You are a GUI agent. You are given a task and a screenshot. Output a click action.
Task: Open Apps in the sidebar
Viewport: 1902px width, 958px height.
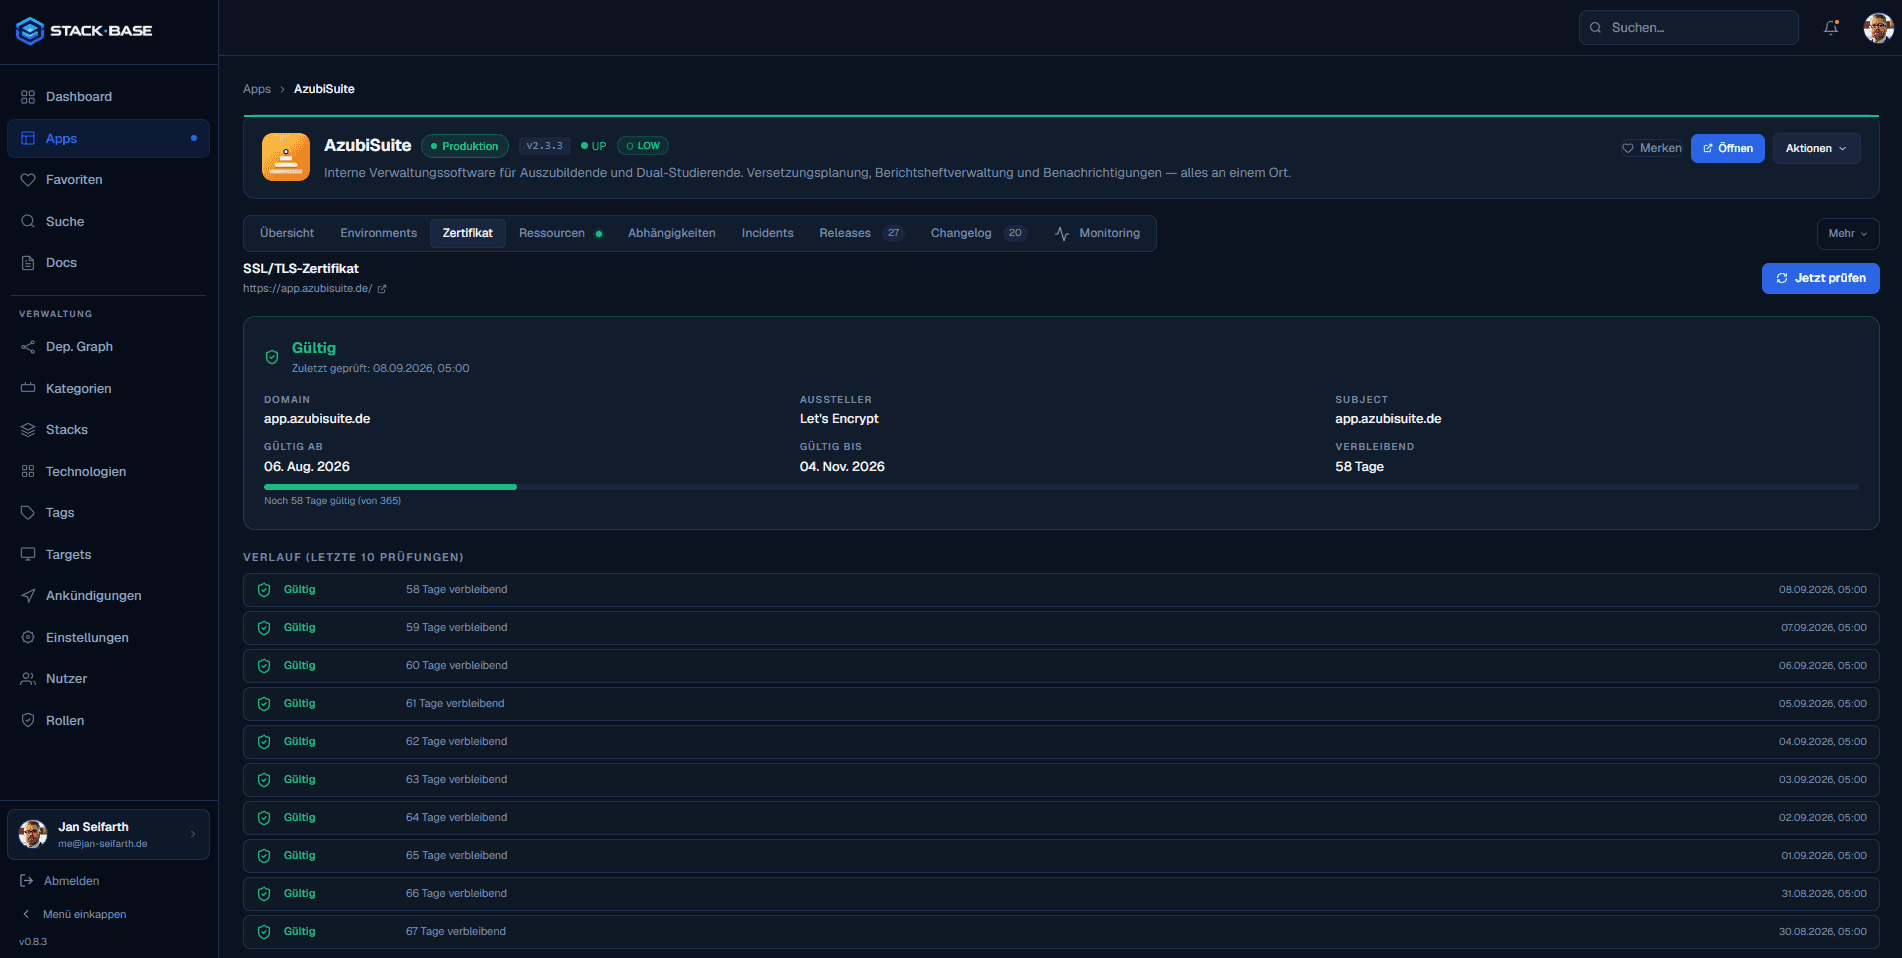pyautogui.click(x=108, y=139)
